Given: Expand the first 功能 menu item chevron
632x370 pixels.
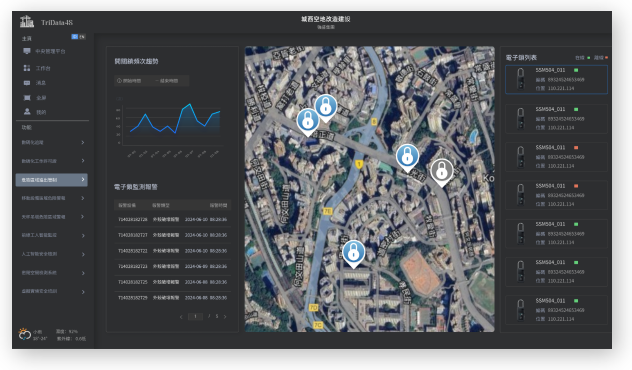Looking at the screenshot, I should pos(83,142).
